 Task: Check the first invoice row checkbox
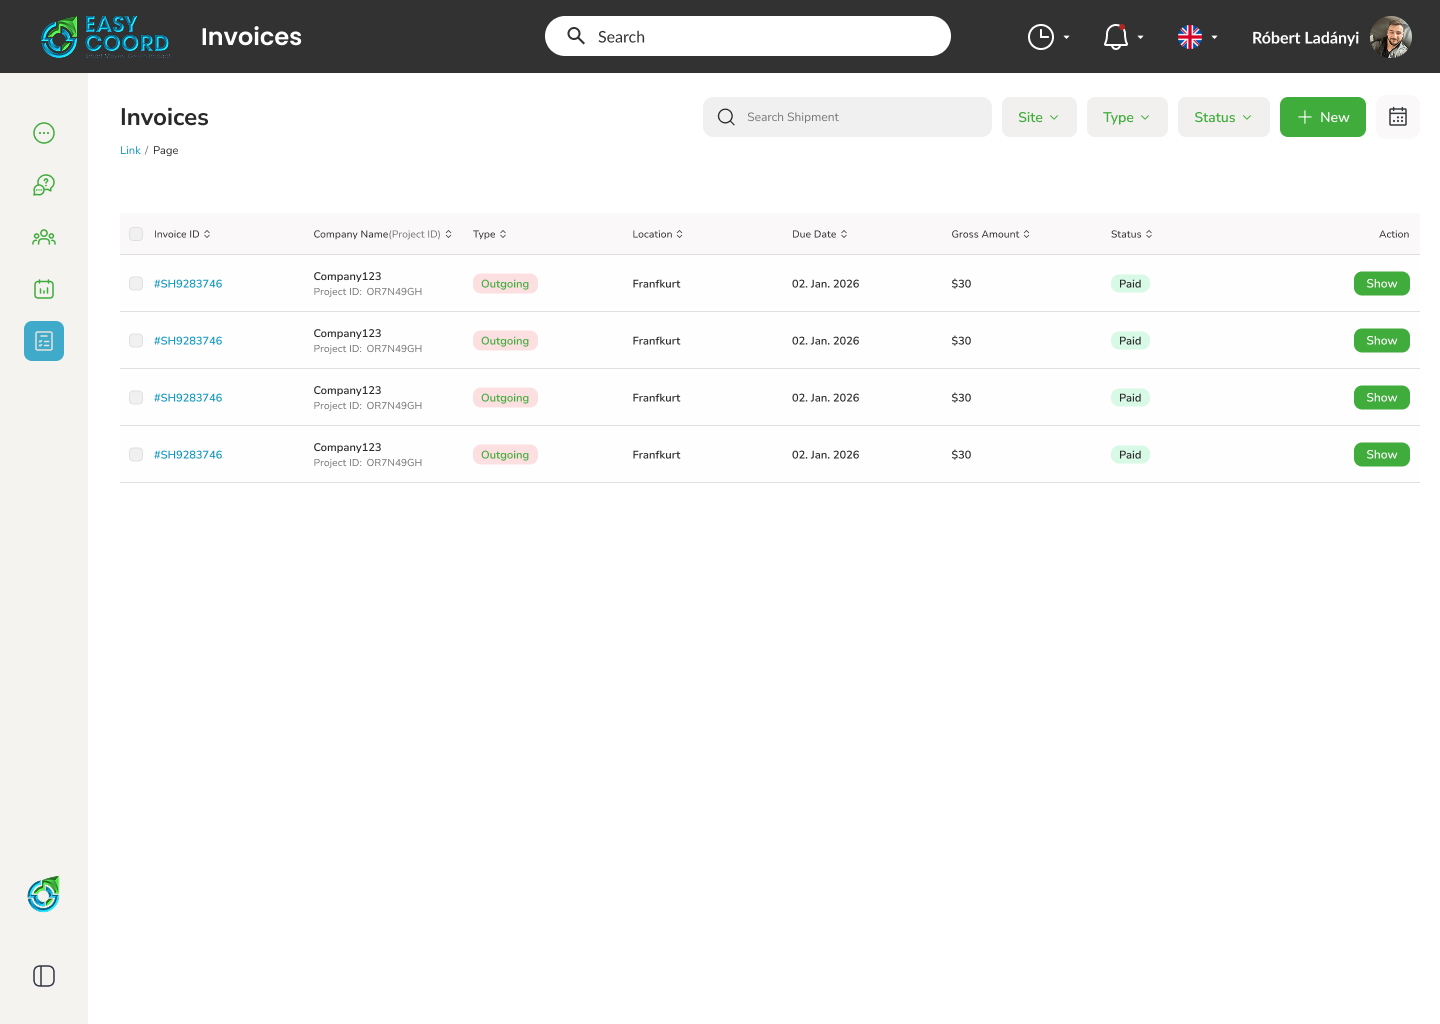pyautogui.click(x=136, y=284)
